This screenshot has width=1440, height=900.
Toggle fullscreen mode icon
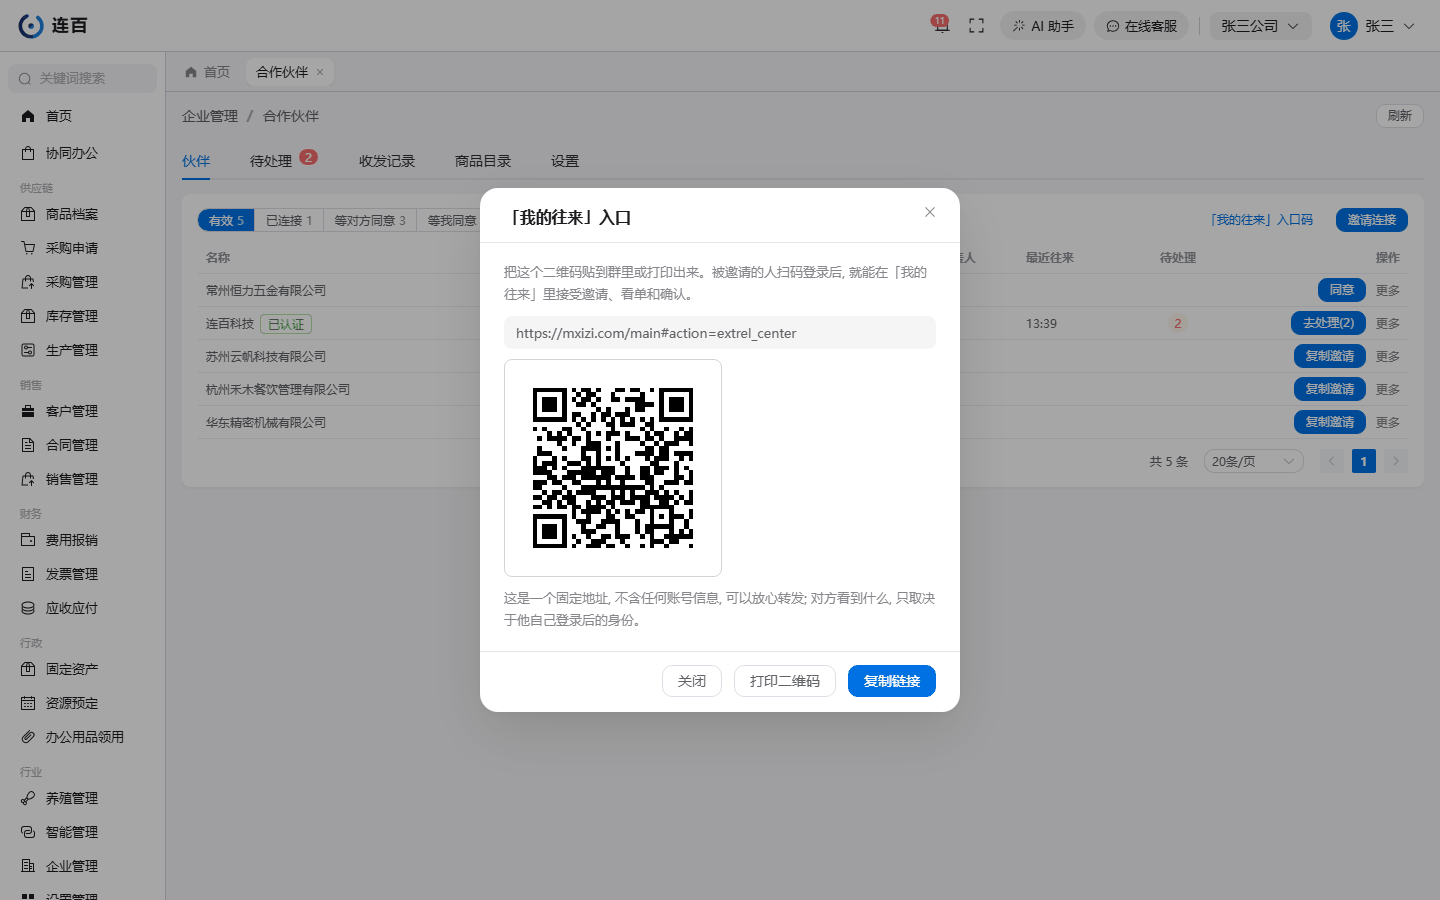977,26
